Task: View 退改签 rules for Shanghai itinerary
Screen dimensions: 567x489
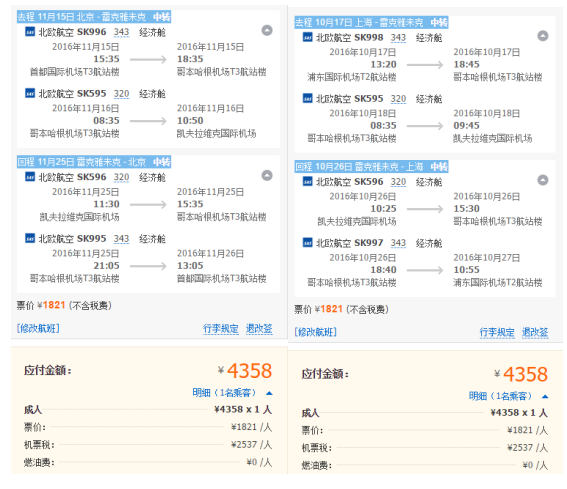Action: tap(535, 332)
